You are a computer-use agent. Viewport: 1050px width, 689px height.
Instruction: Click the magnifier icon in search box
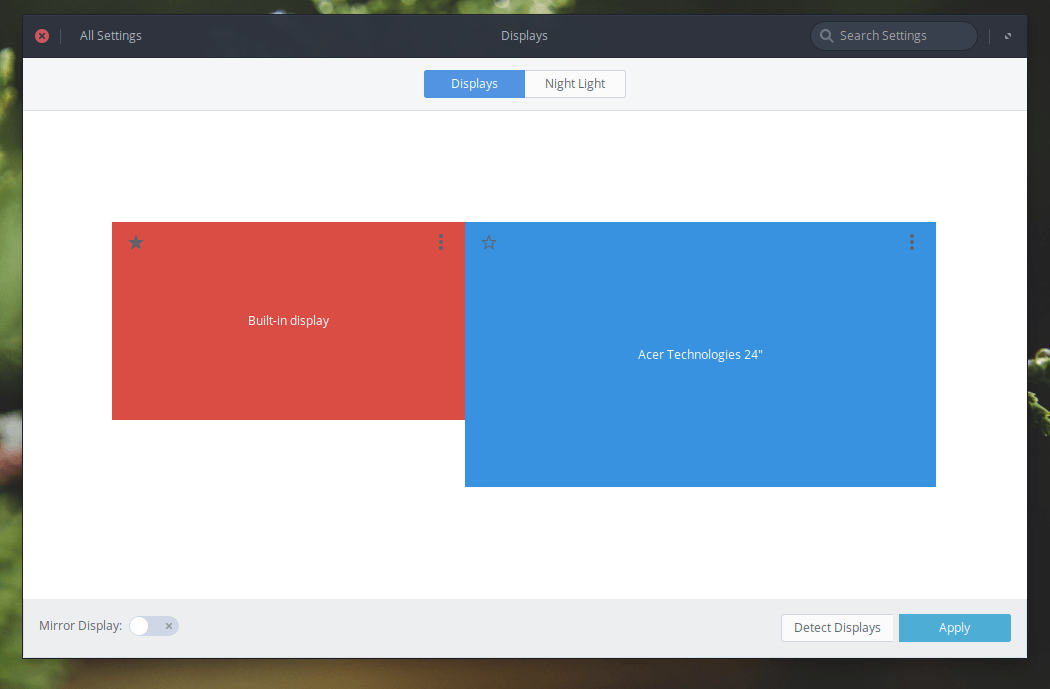[827, 36]
